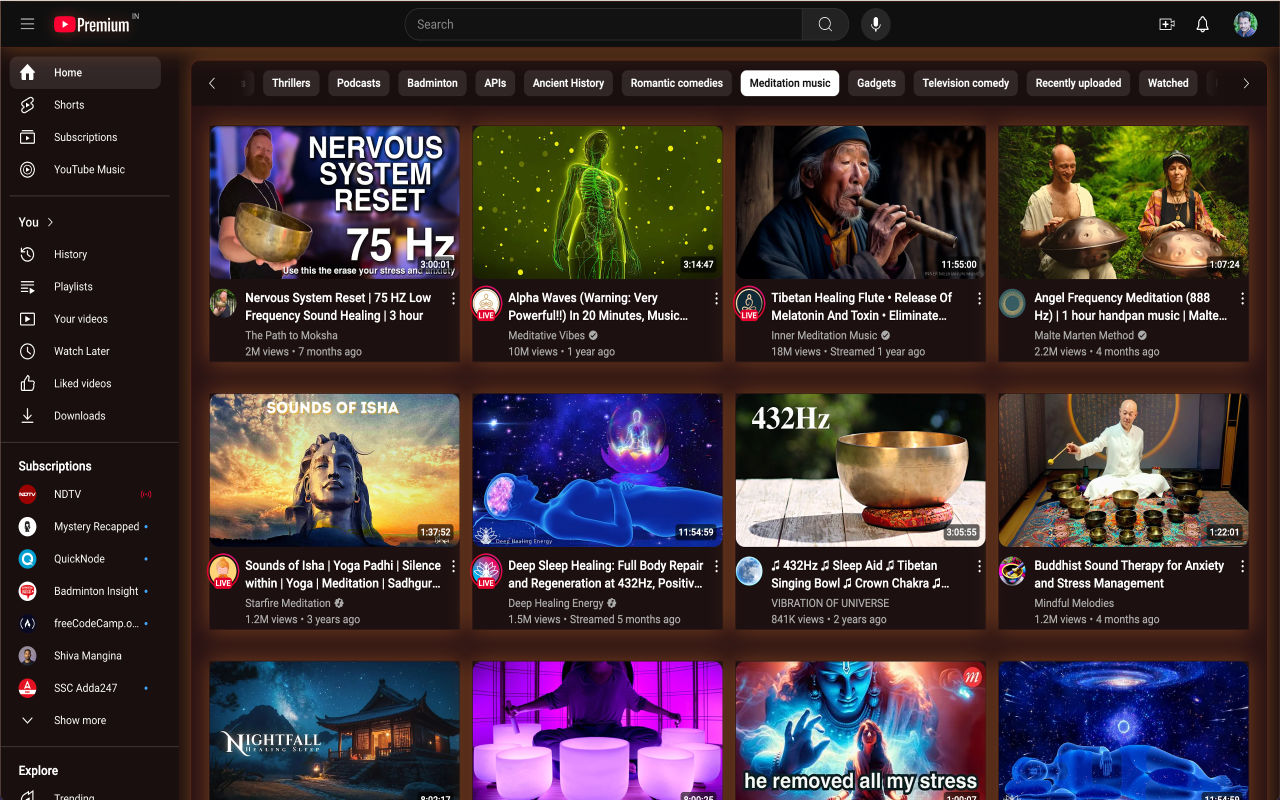
Task: Open options for Buddhist Sound Therapy video
Action: pos(1242,567)
